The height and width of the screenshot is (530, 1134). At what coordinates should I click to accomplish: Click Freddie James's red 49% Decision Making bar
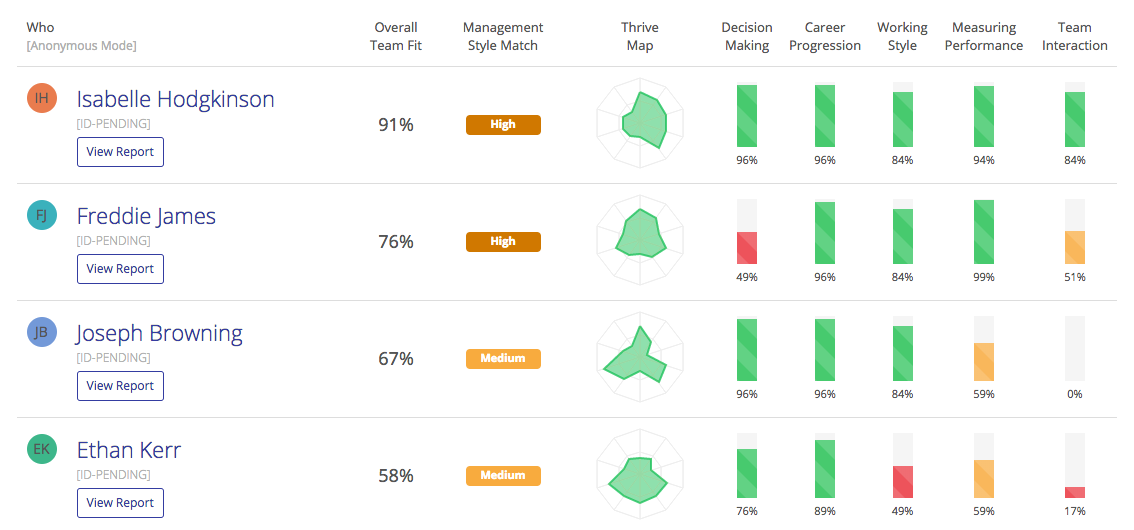pos(747,248)
